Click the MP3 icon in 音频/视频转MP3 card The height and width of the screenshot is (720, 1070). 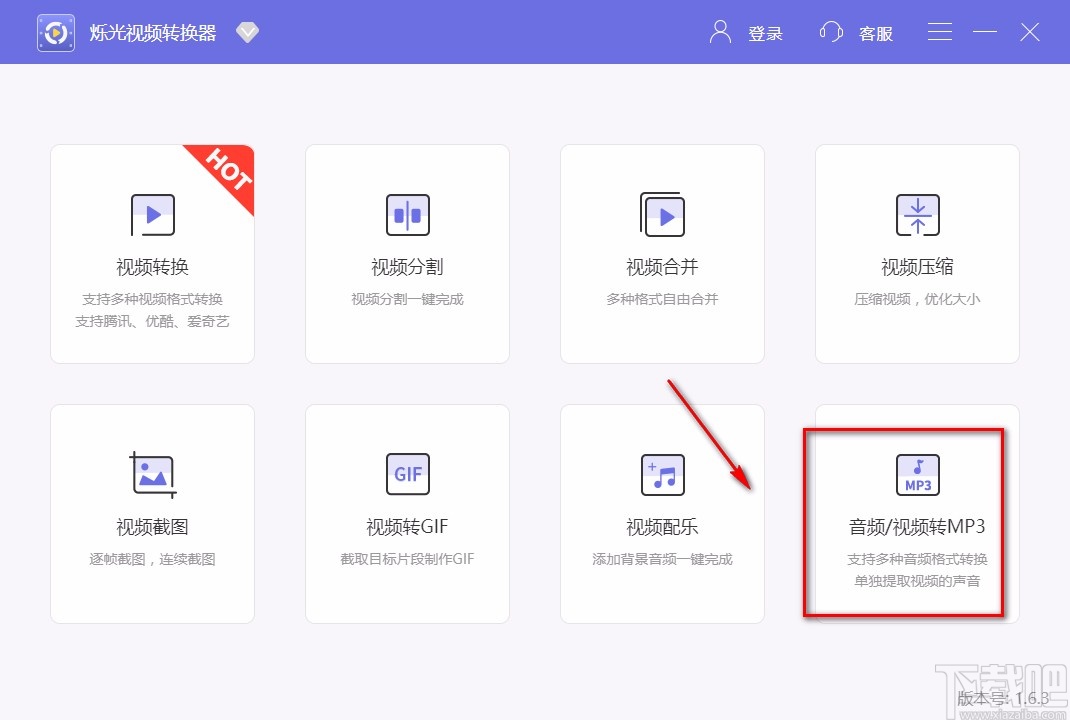click(917, 474)
